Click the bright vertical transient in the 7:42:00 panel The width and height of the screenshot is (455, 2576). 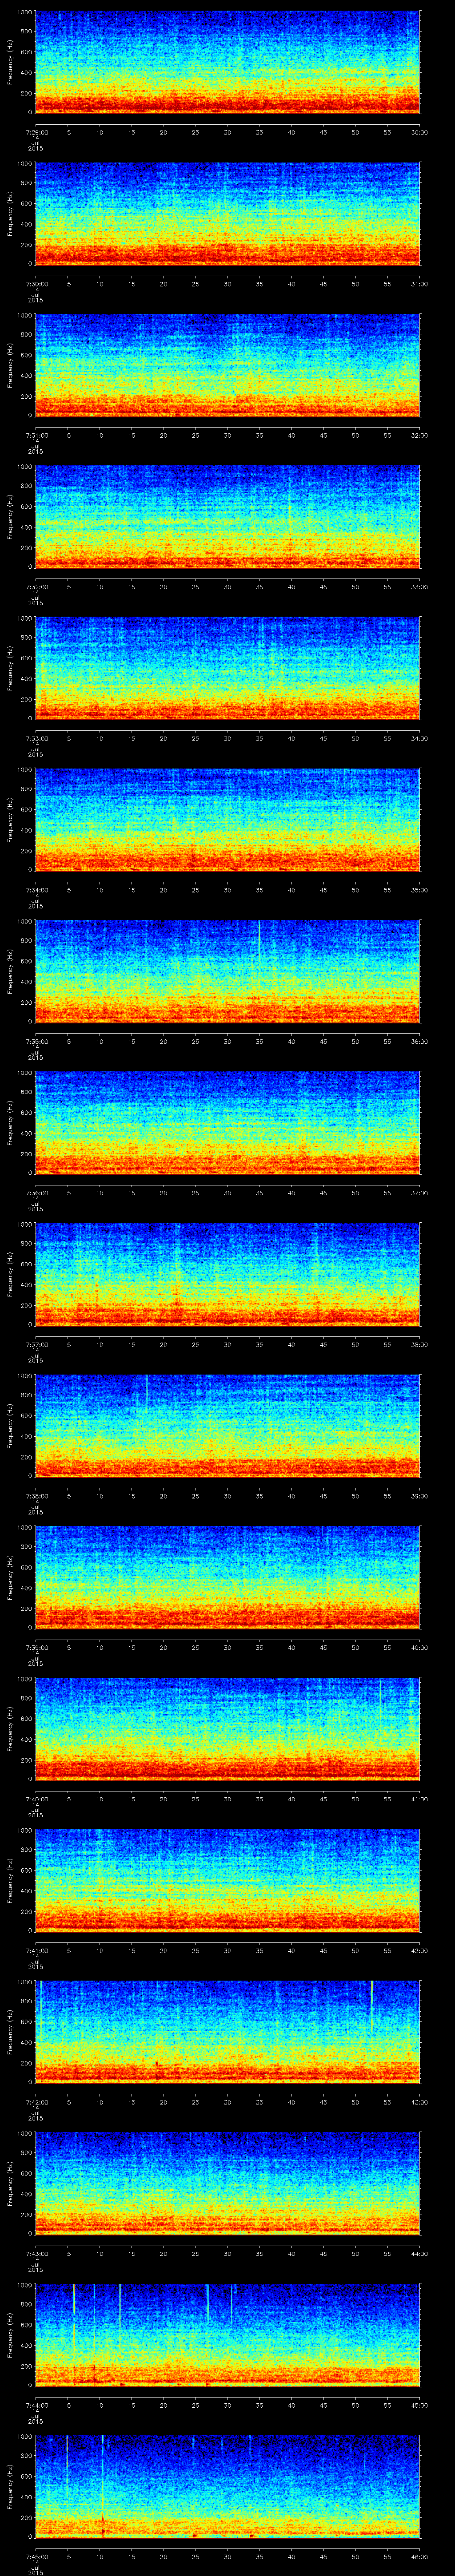(x=372, y=2005)
